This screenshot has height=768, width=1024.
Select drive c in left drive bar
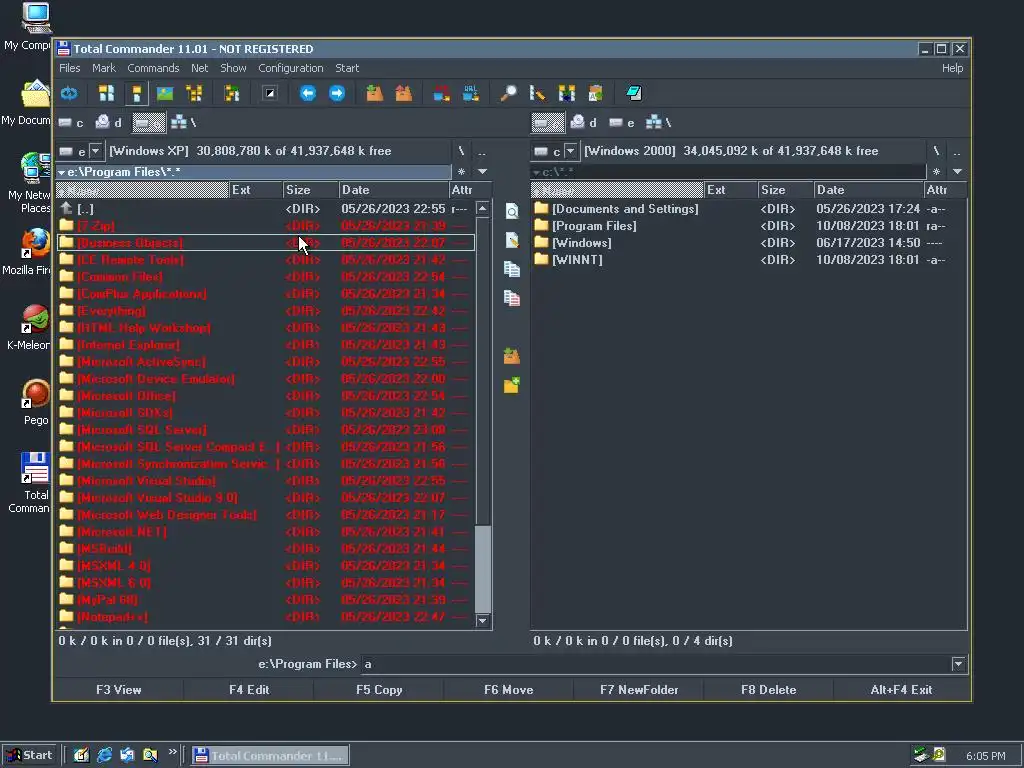(71, 123)
